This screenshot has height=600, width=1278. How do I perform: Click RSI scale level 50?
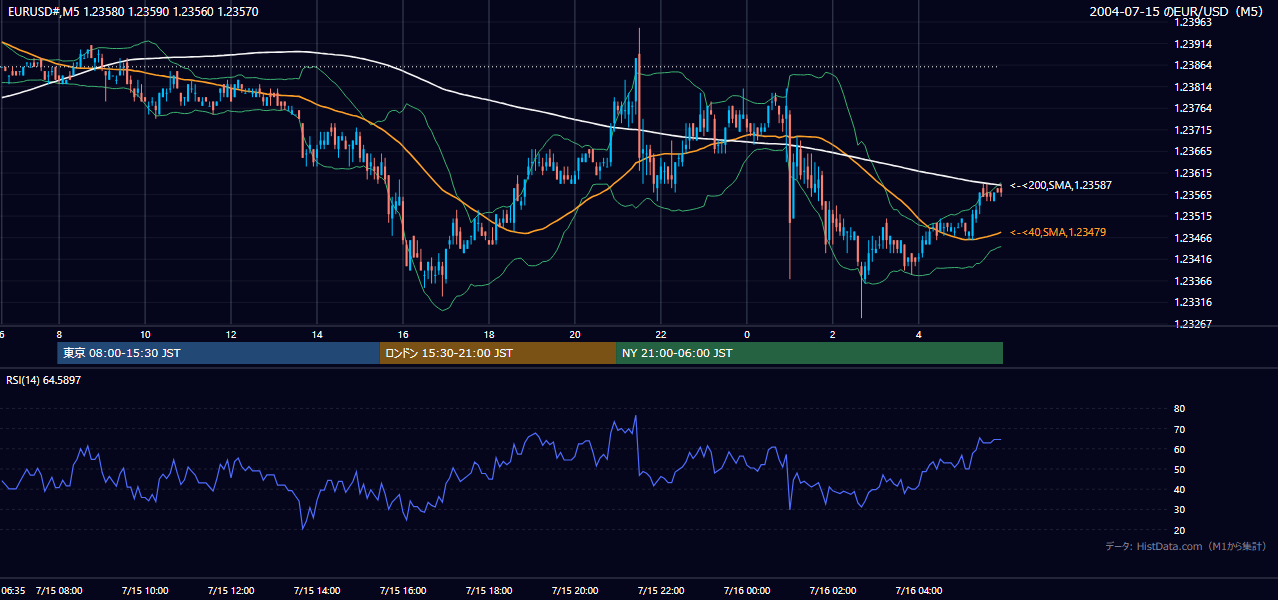(x=1180, y=469)
